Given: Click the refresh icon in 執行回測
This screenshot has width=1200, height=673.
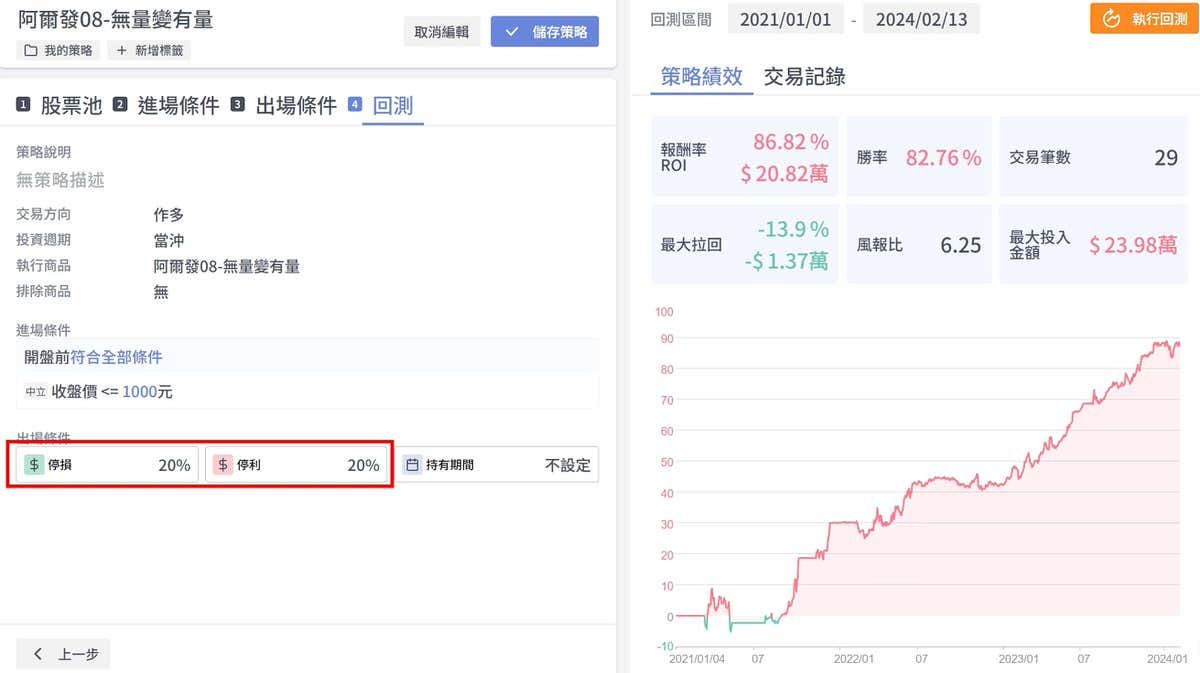Looking at the screenshot, I should point(1111,19).
